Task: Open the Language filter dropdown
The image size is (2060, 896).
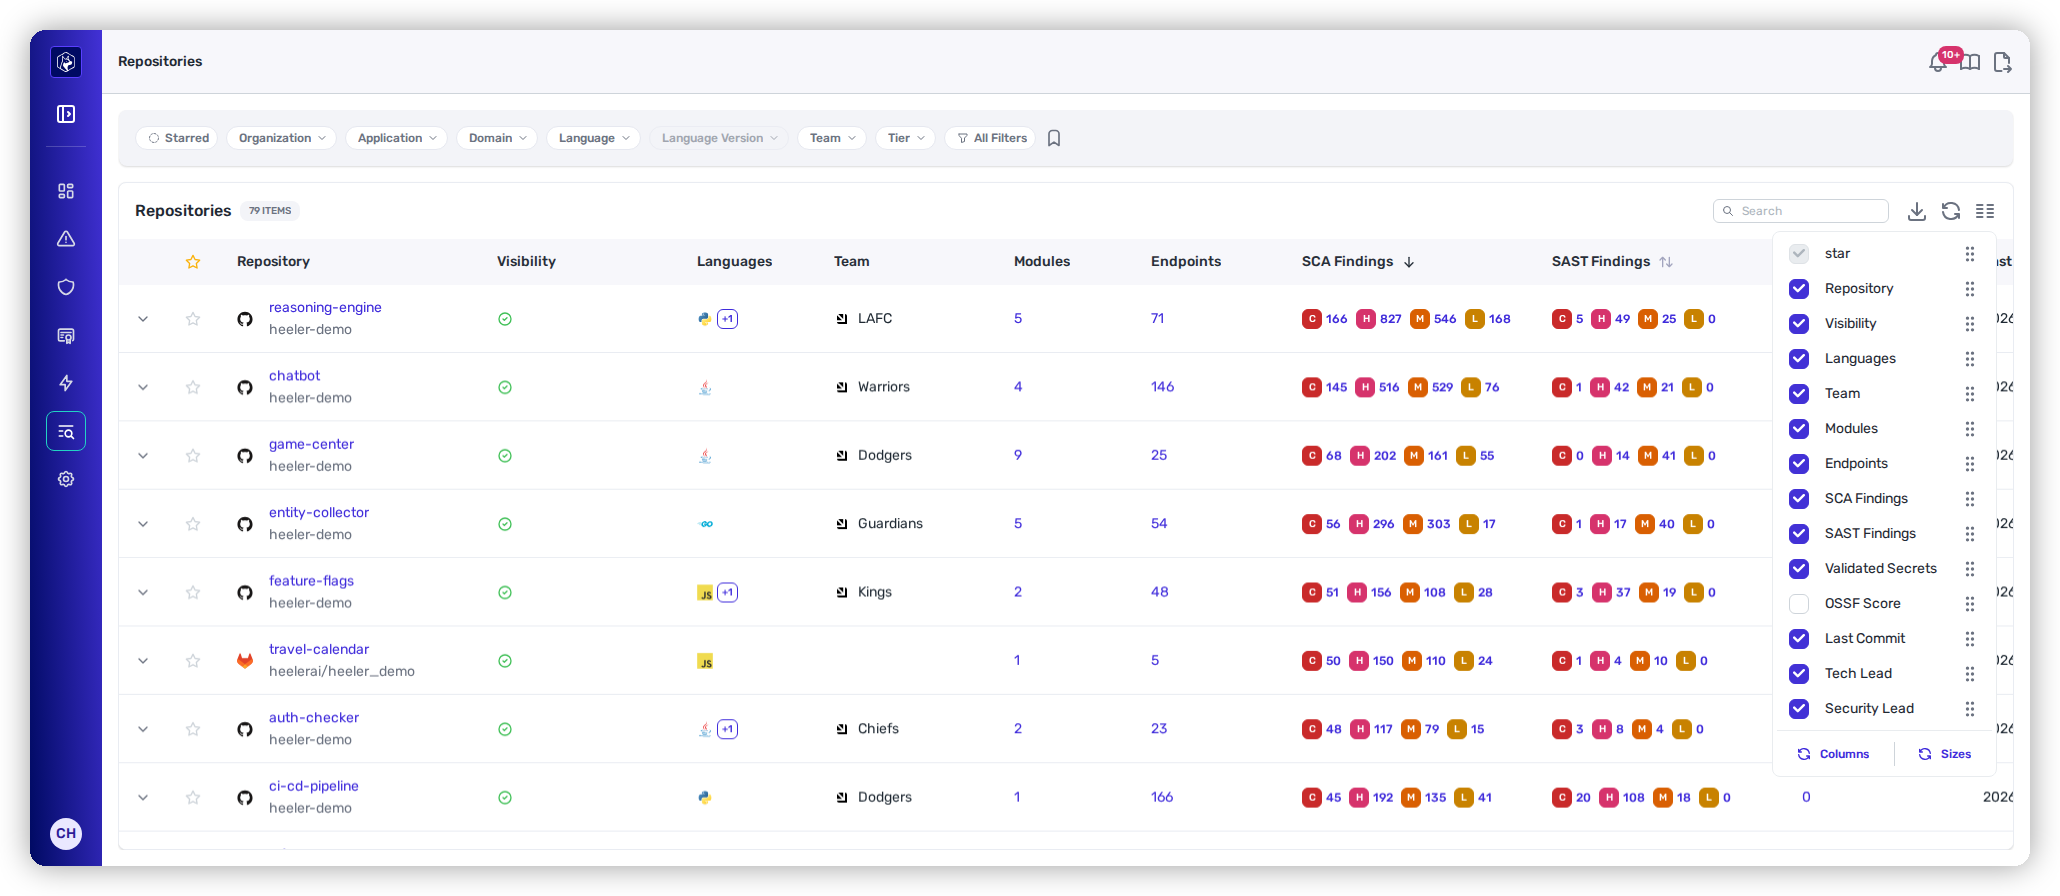Action: pyautogui.click(x=594, y=138)
